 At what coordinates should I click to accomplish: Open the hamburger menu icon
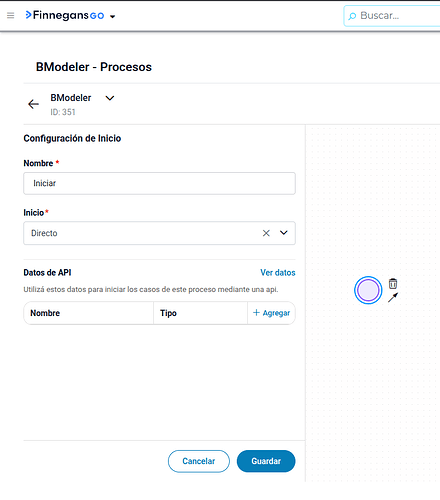pyautogui.click(x=11, y=15)
